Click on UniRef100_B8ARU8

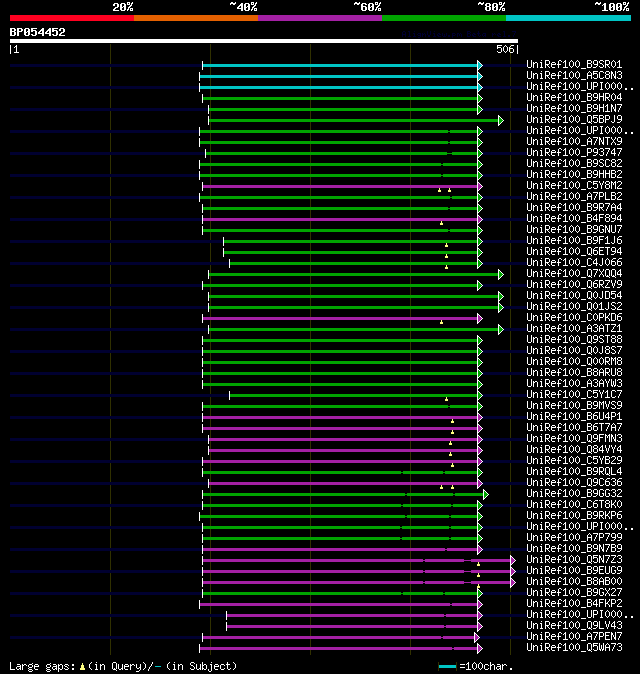point(574,373)
